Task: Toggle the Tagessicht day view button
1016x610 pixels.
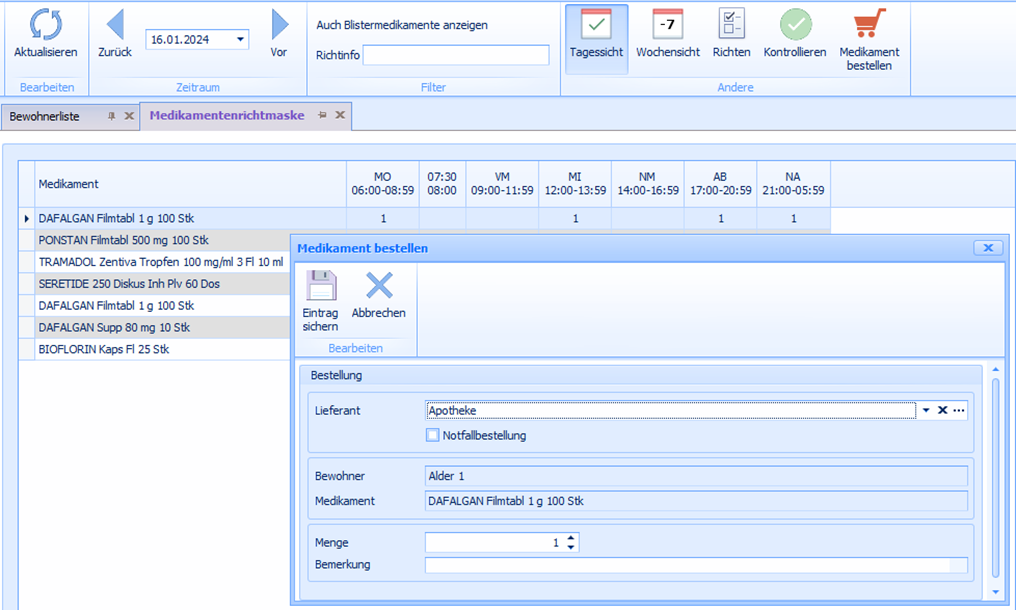Action: click(x=596, y=25)
